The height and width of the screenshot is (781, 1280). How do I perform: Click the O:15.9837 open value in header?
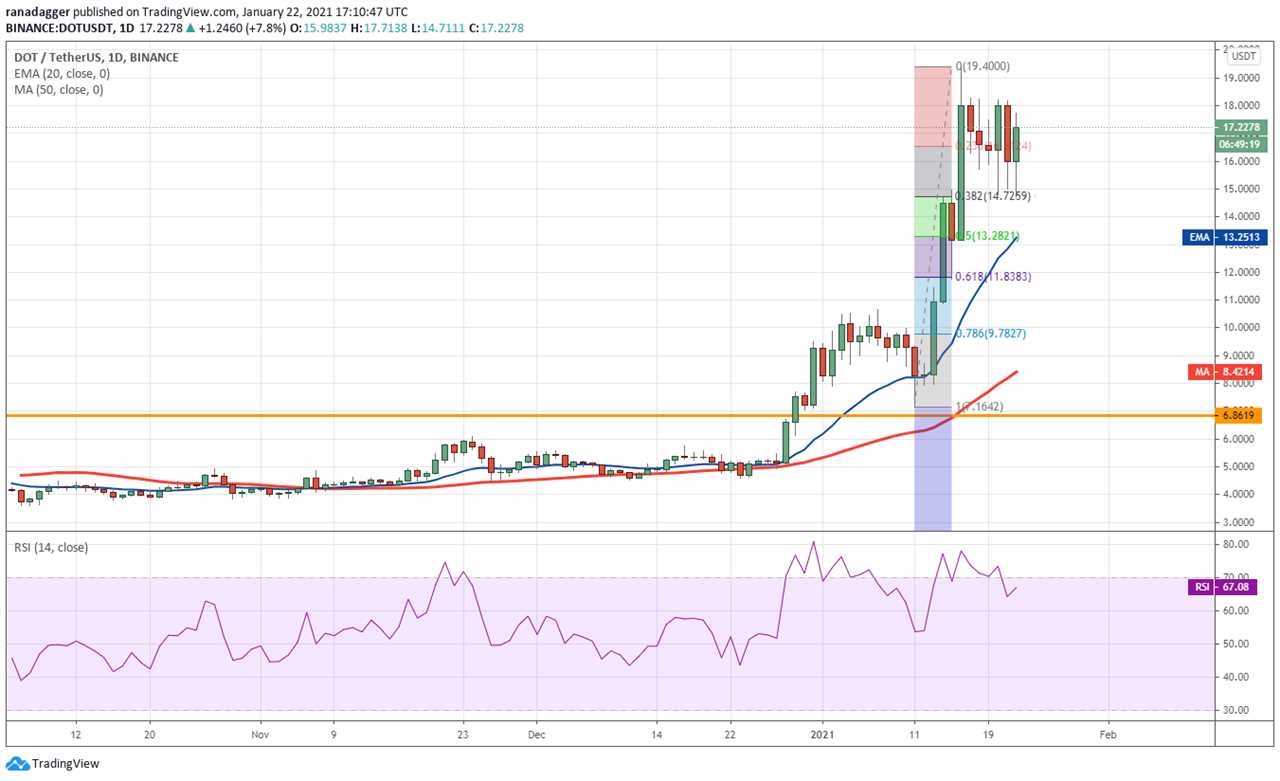pyautogui.click(x=319, y=28)
